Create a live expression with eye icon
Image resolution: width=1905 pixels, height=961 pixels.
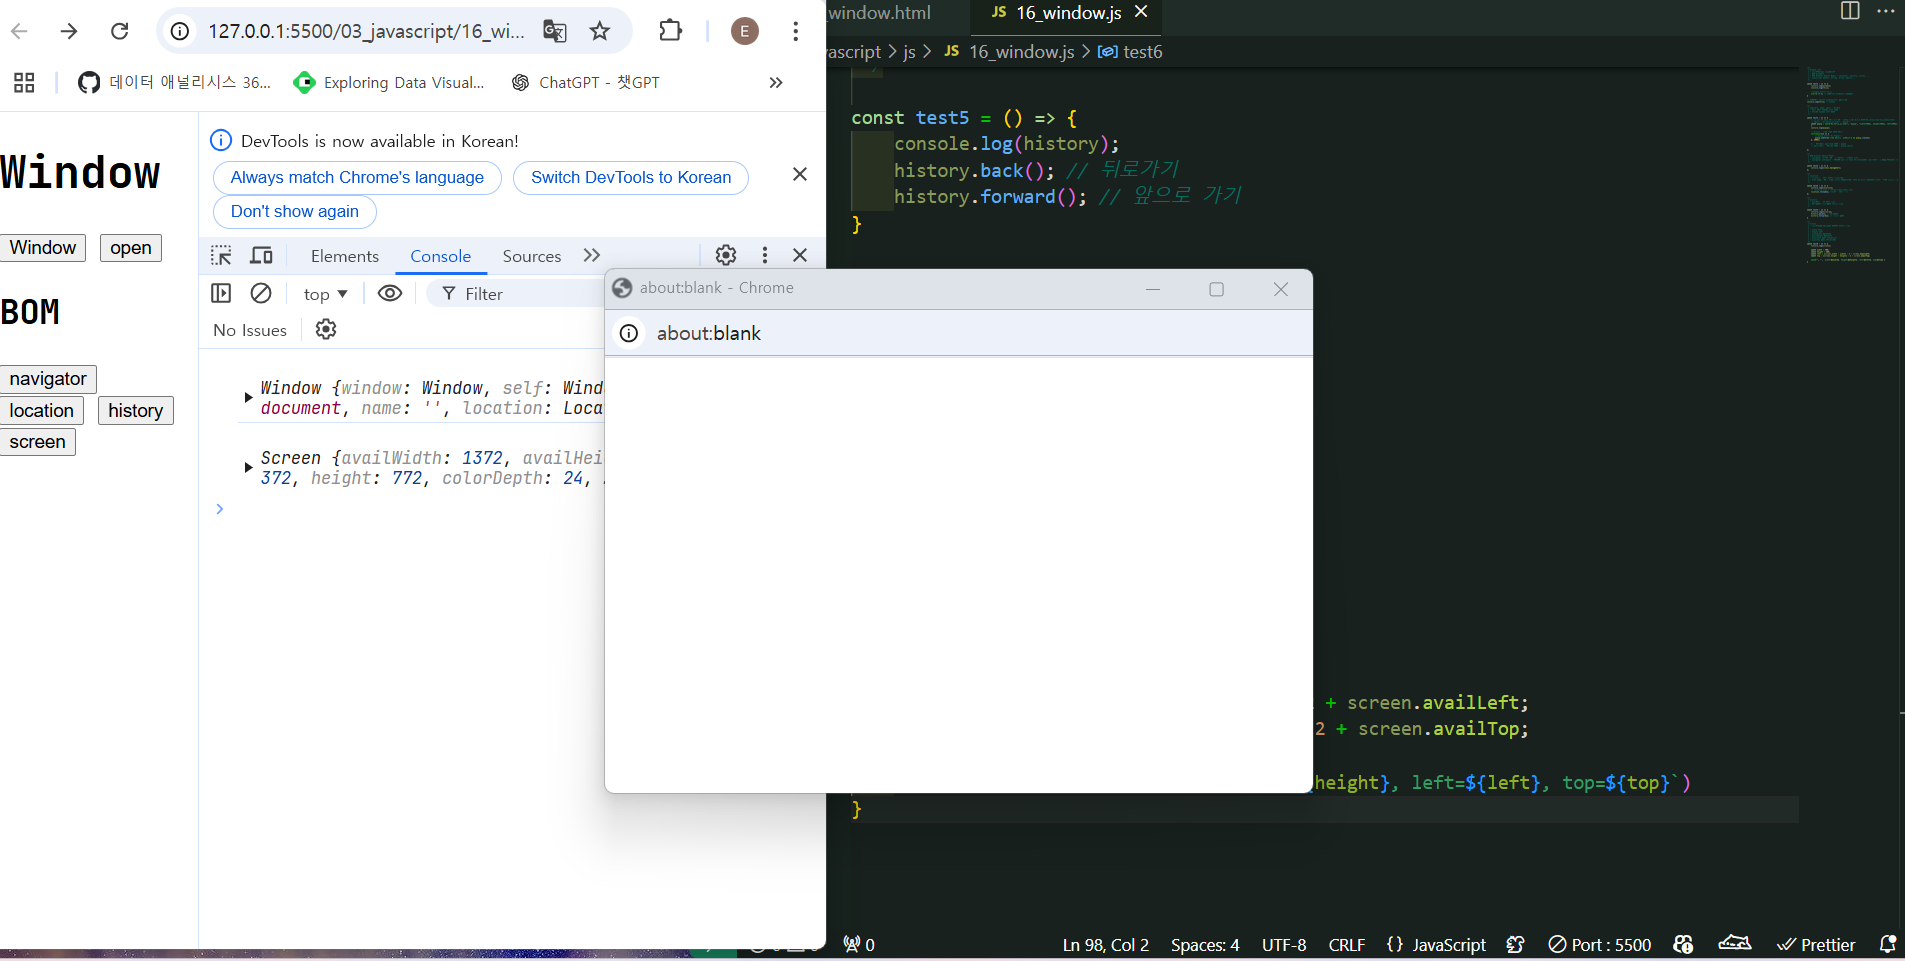(390, 293)
